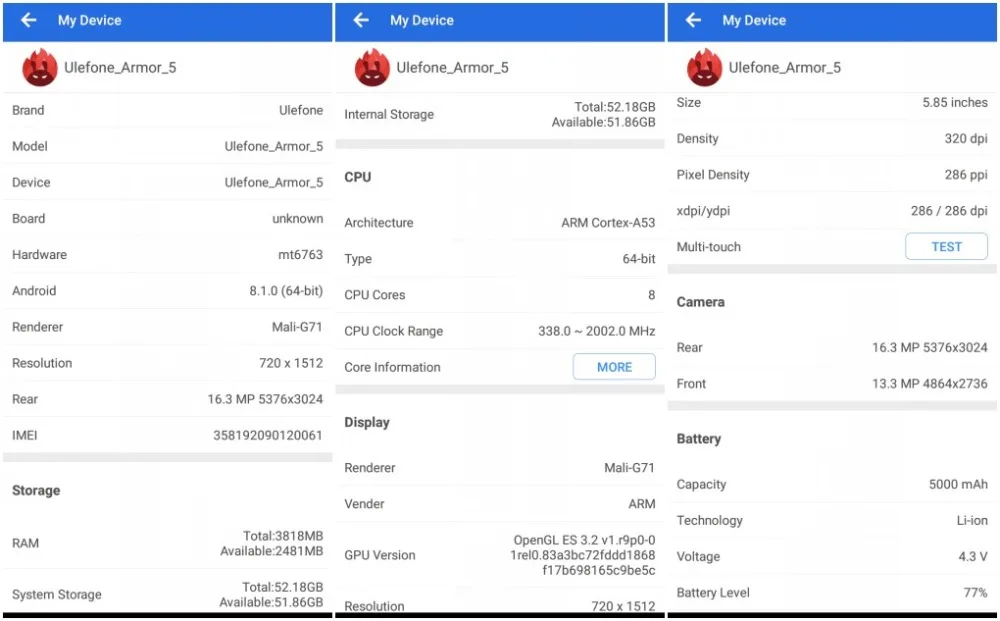The height and width of the screenshot is (621, 1000).
Task: Select Architecture value 'ARM Cortex-A53'
Action: point(608,223)
